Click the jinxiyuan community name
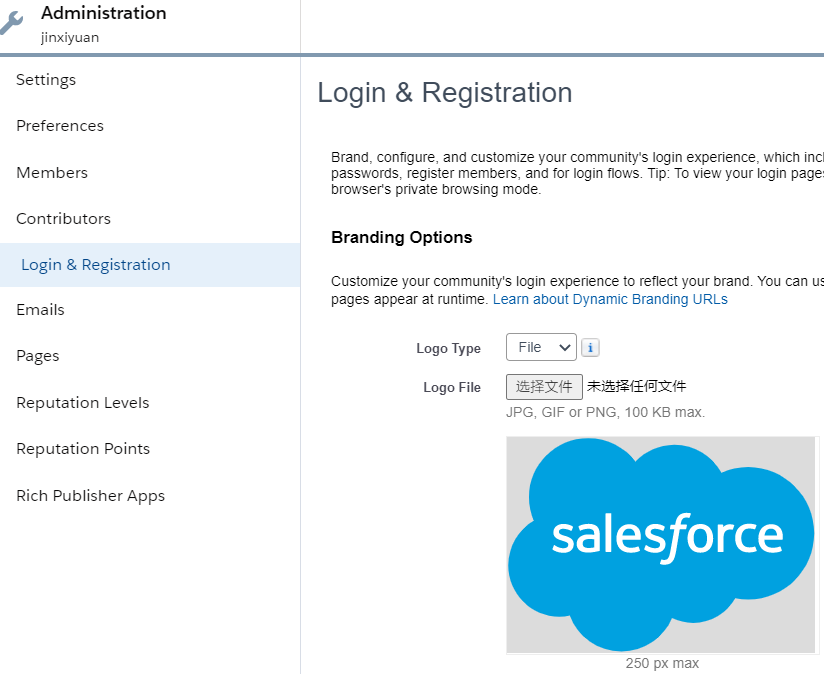The image size is (824, 674). click(70, 38)
